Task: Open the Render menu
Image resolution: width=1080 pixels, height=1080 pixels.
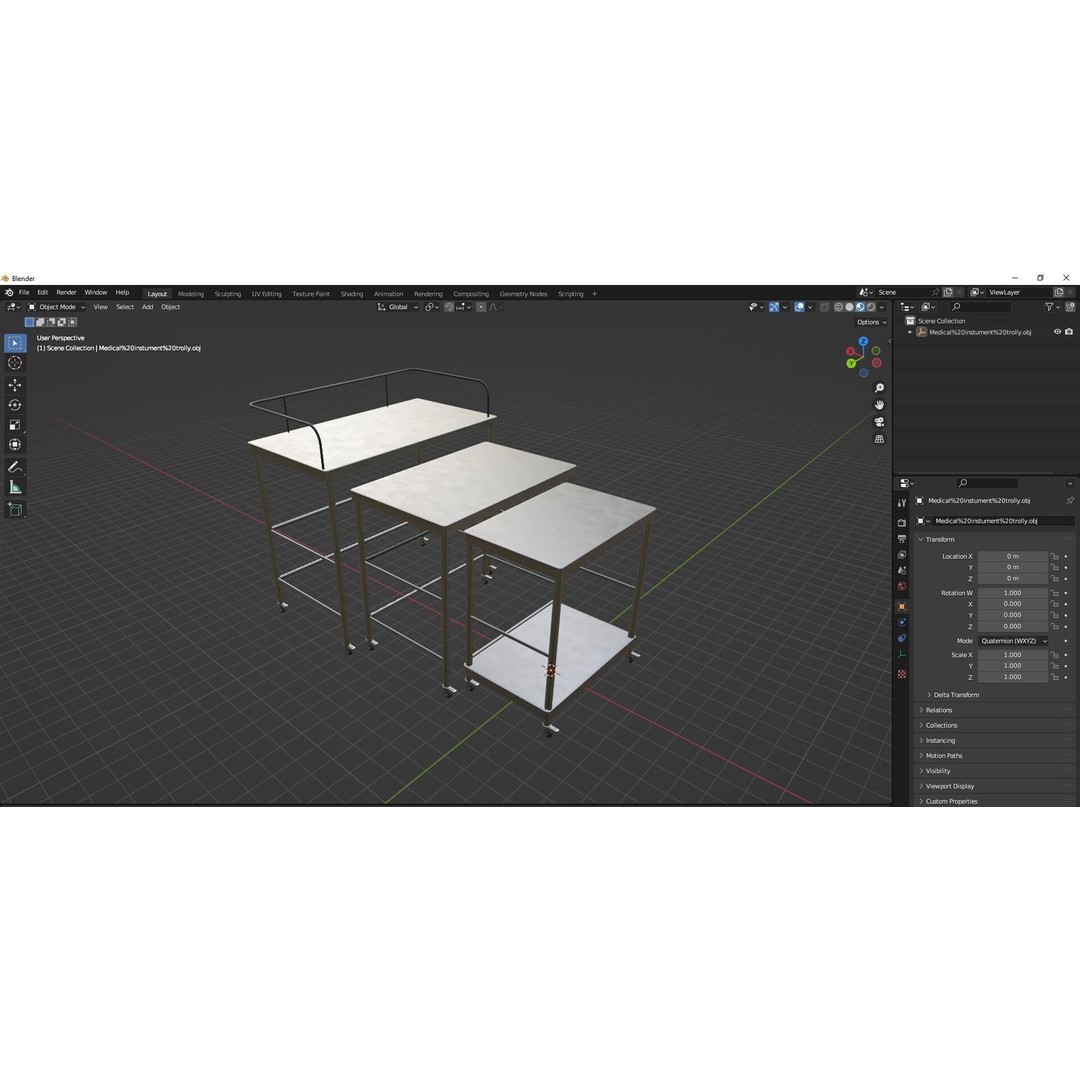Action: click(66, 293)
